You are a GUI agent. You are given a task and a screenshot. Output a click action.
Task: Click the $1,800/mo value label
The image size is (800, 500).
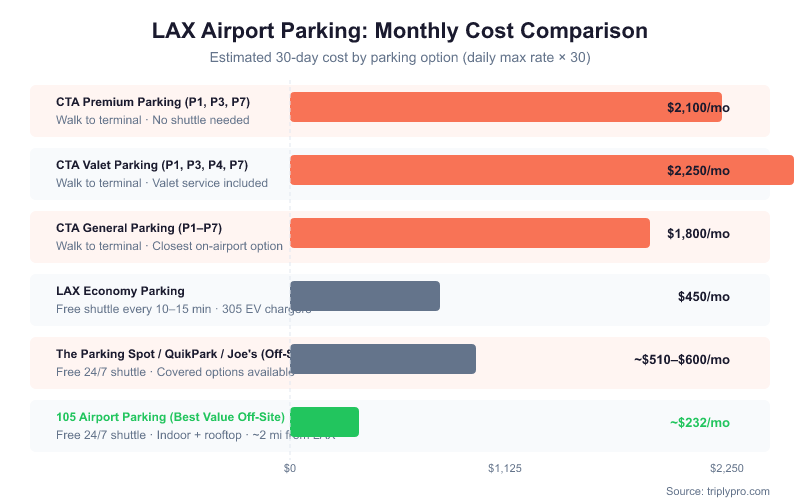tap(698, 234)
